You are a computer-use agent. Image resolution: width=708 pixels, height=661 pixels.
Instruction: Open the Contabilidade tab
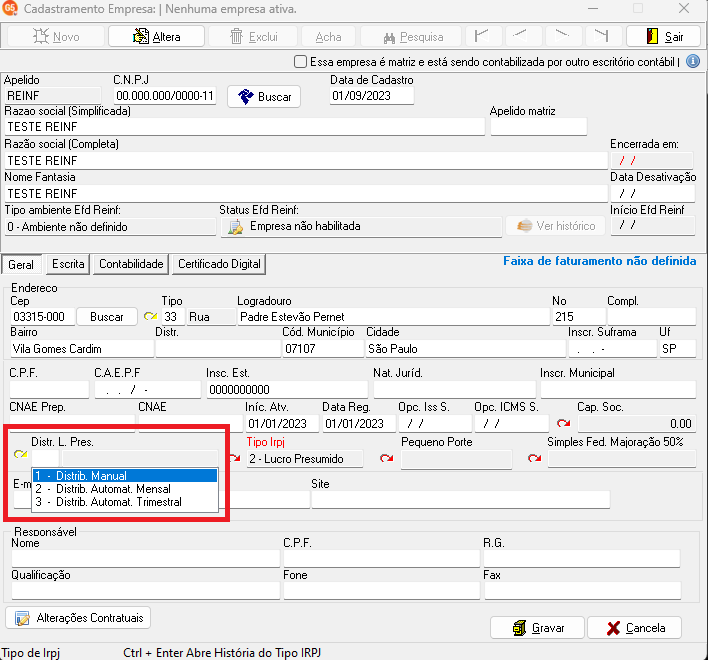[x=131, y=264]
